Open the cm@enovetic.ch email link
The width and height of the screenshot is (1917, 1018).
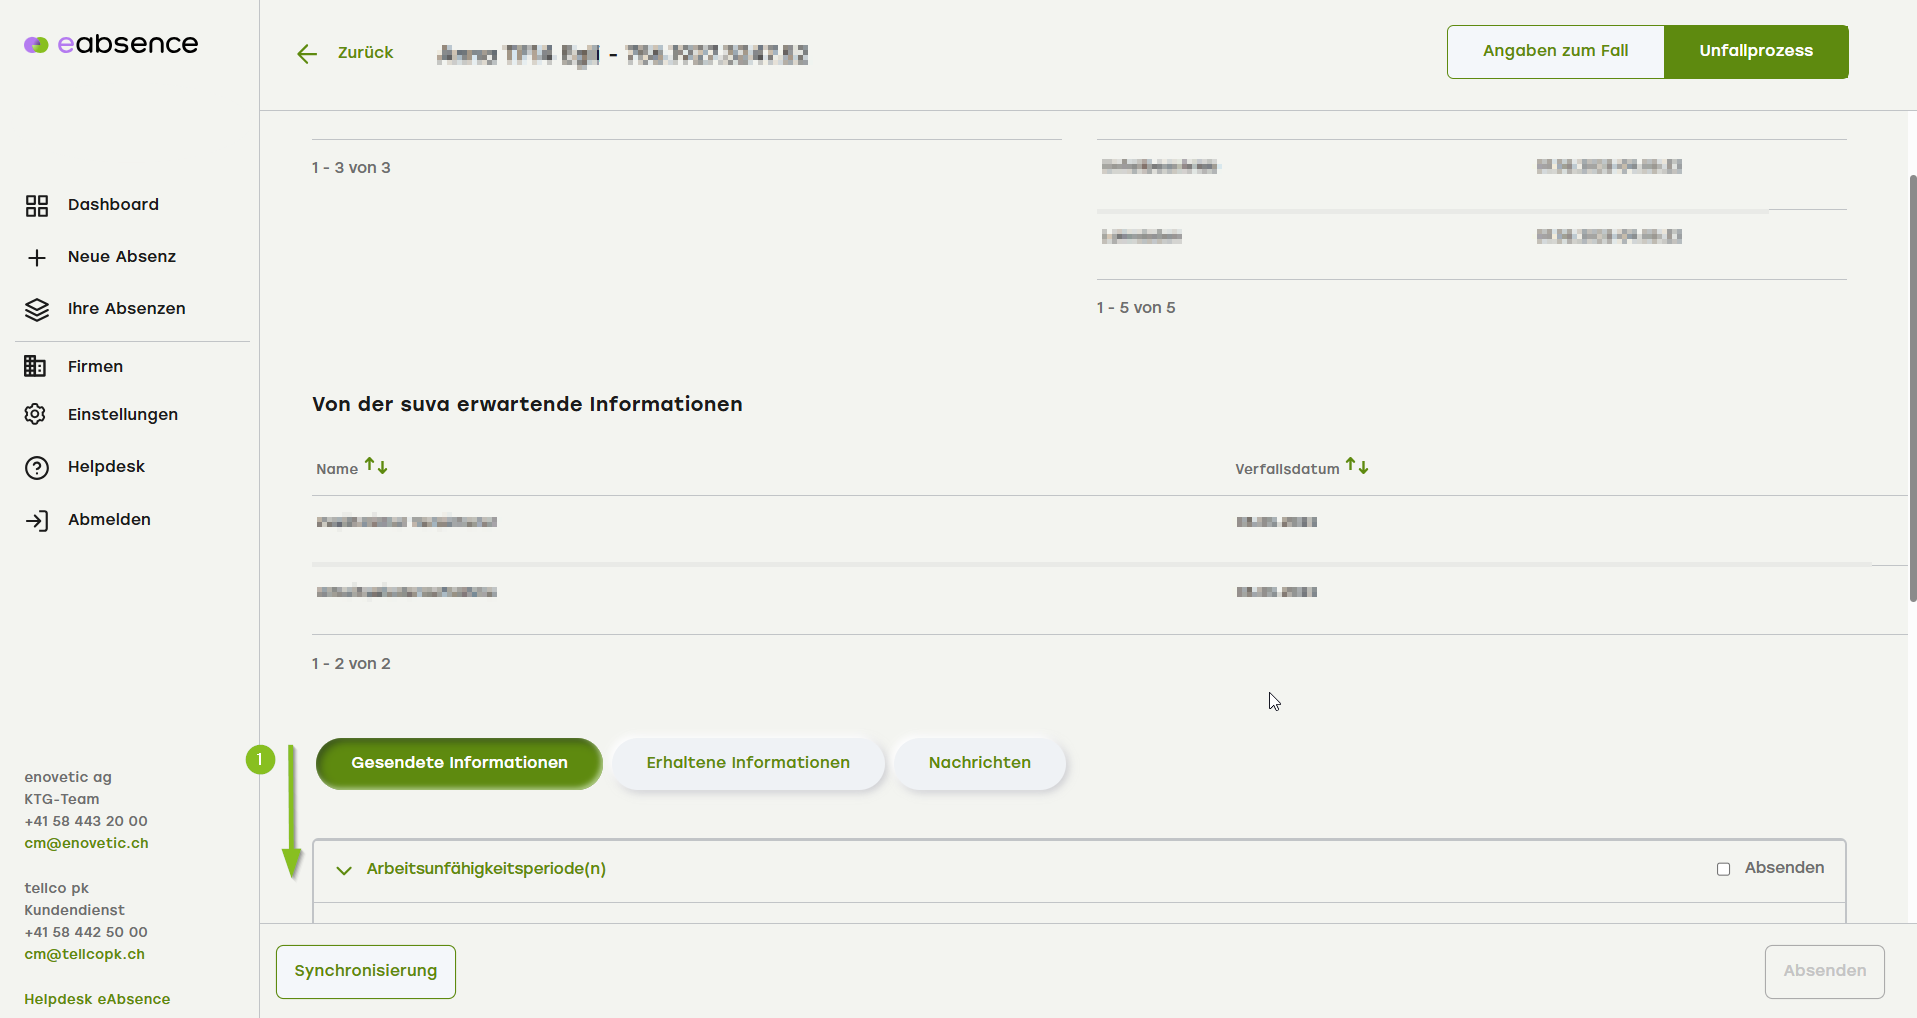[87, 843]
